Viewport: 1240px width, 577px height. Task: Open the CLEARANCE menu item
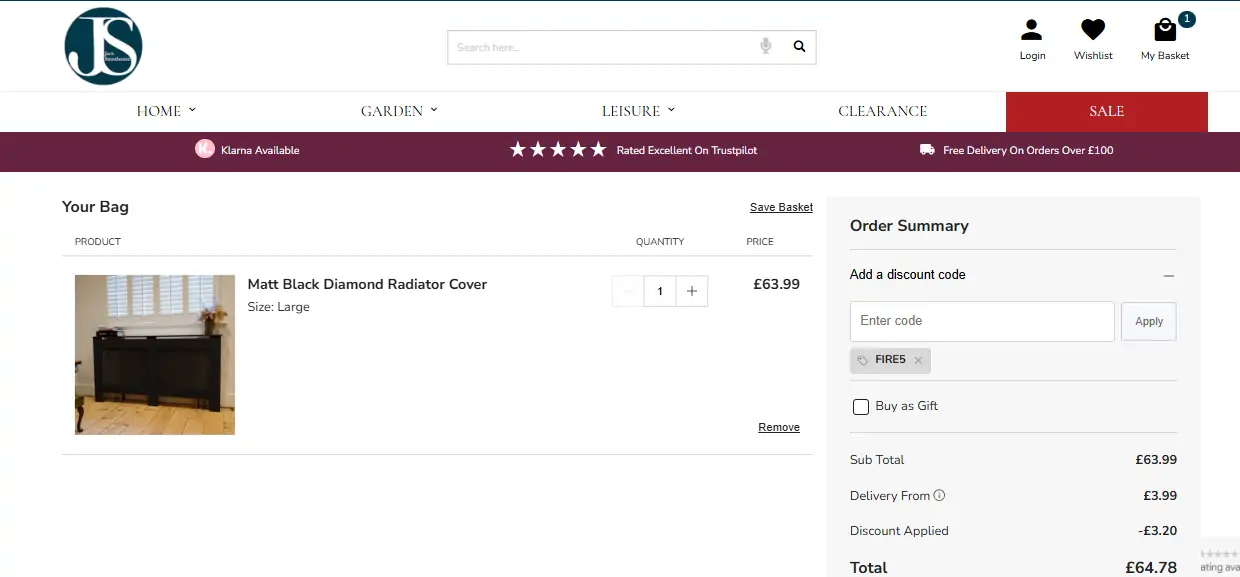[x=882, y=111]
